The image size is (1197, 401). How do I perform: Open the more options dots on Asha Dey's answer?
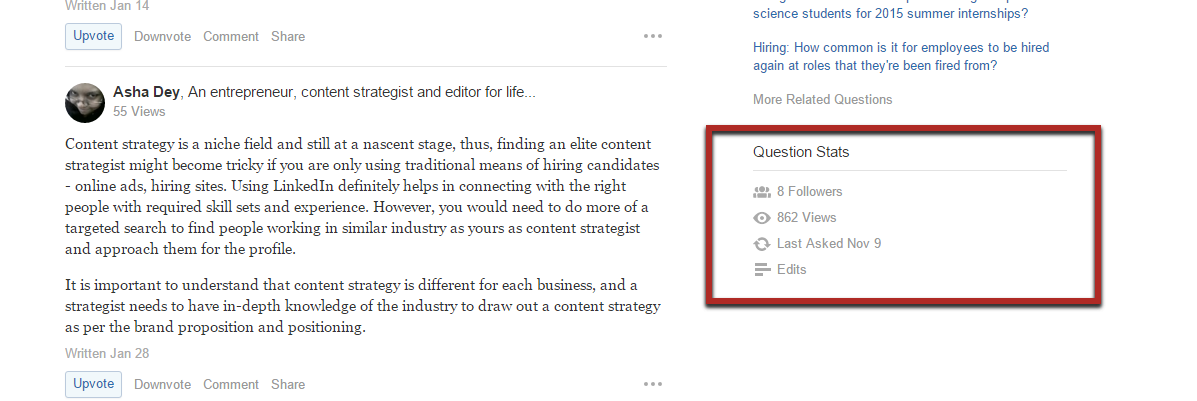pos(653,384)
